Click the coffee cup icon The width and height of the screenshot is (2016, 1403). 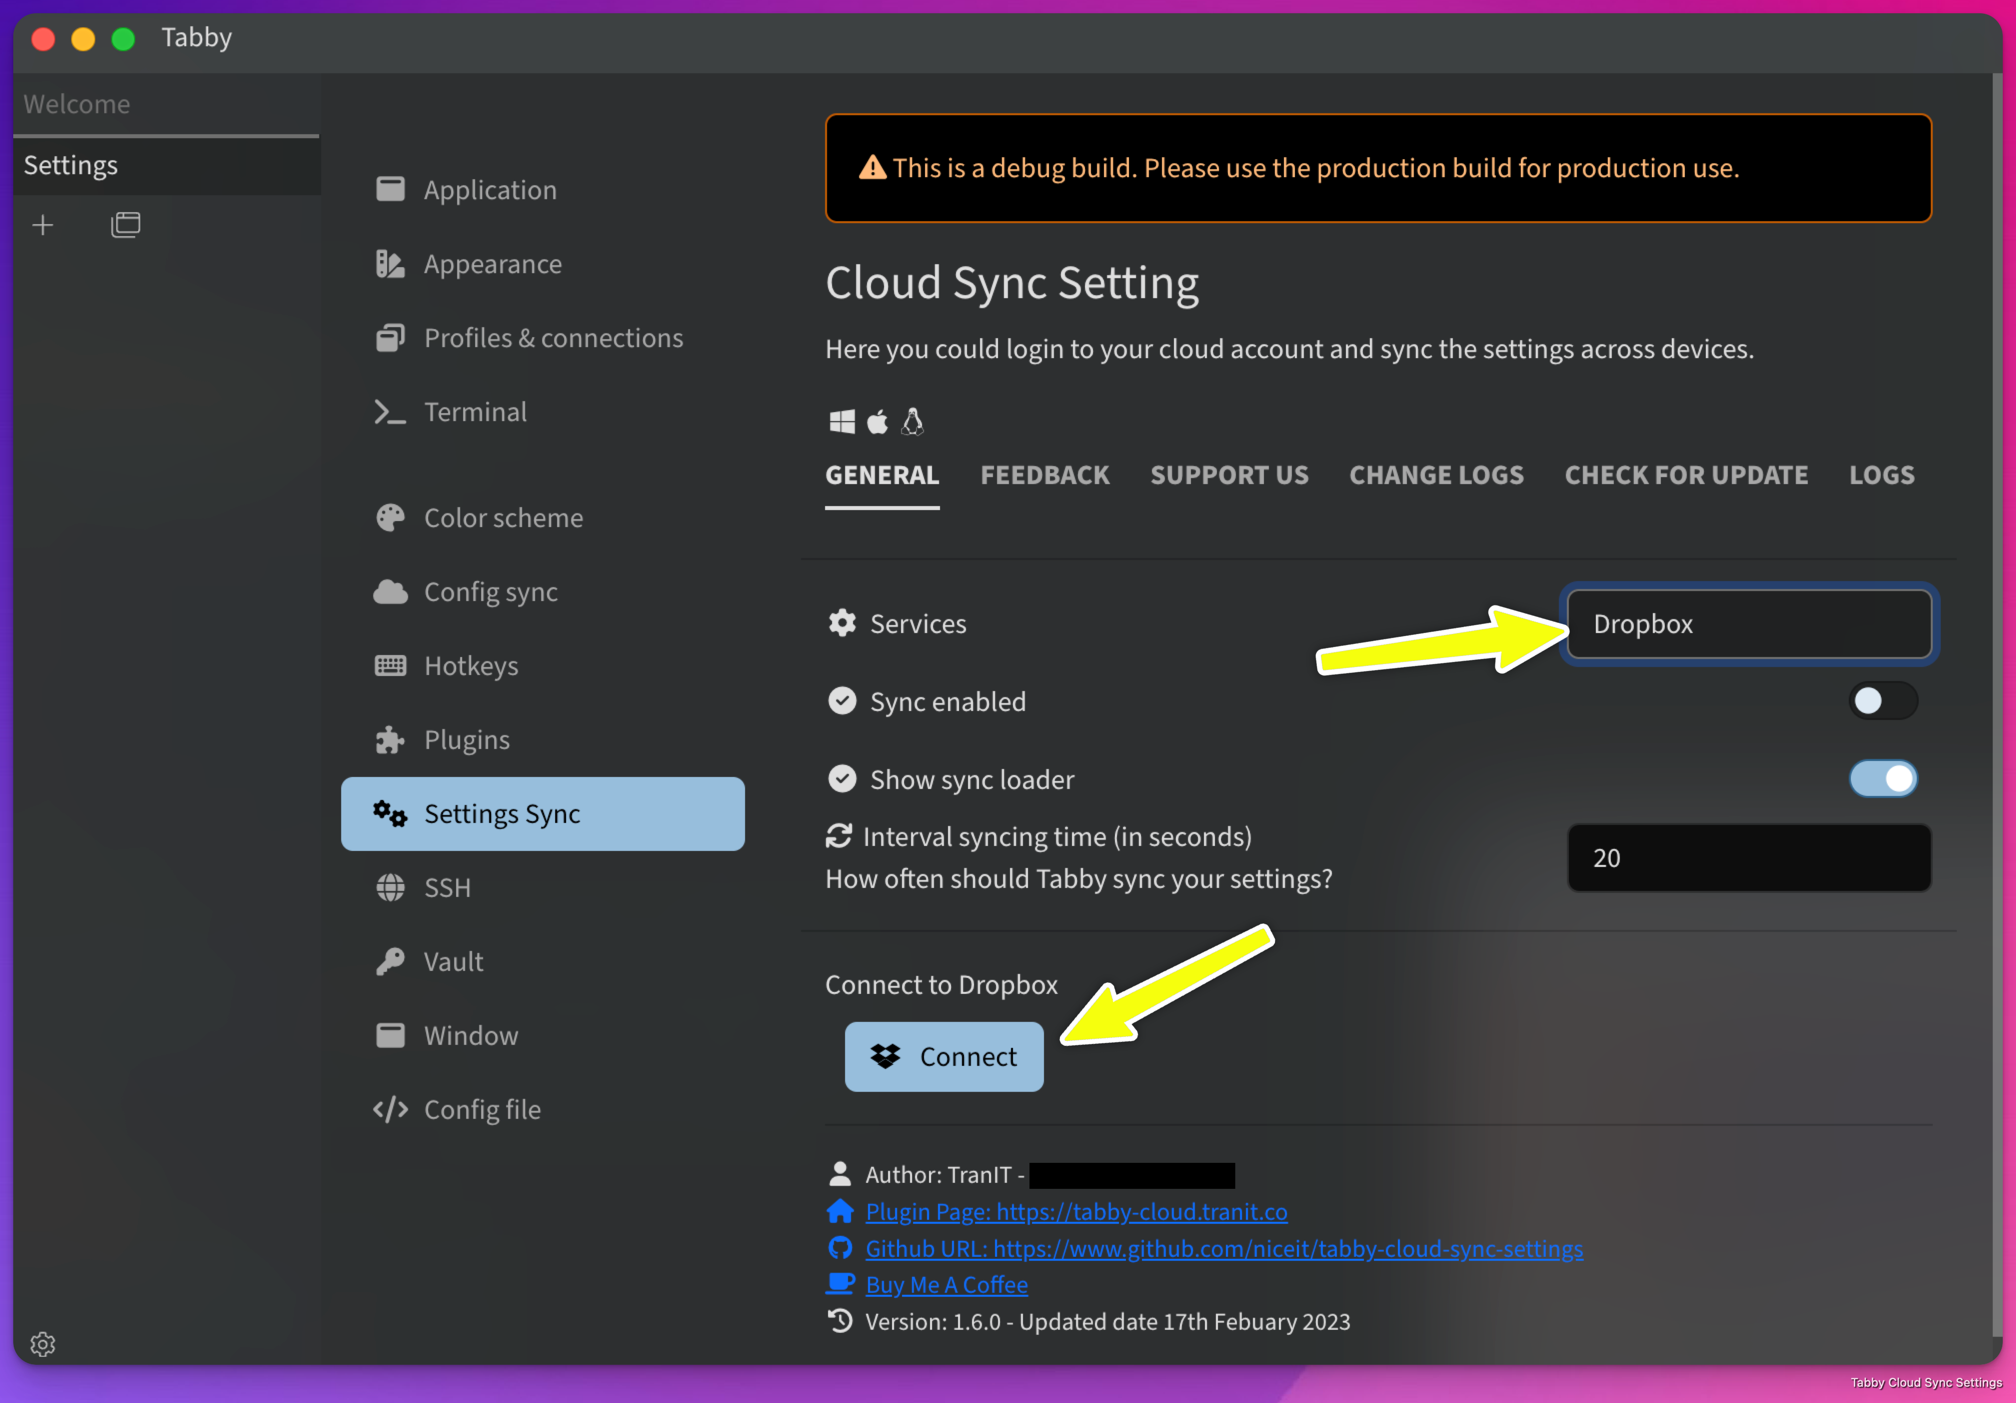pyautogui.click(x=840, y=1283)
